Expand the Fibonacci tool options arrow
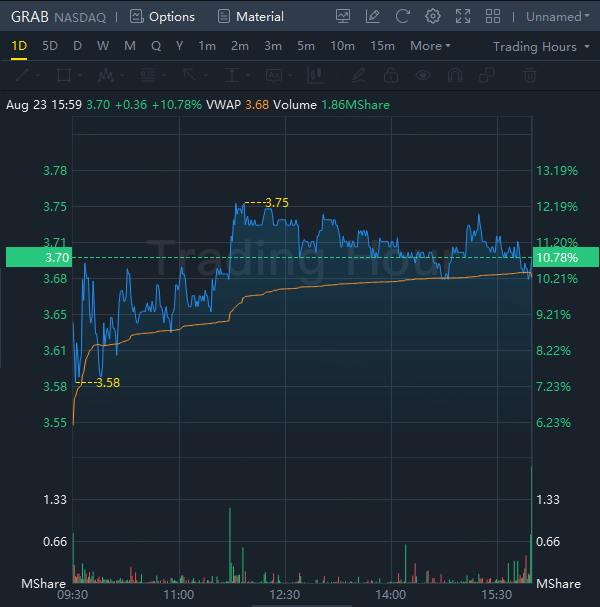600x607 pixels. click(164, 75)
